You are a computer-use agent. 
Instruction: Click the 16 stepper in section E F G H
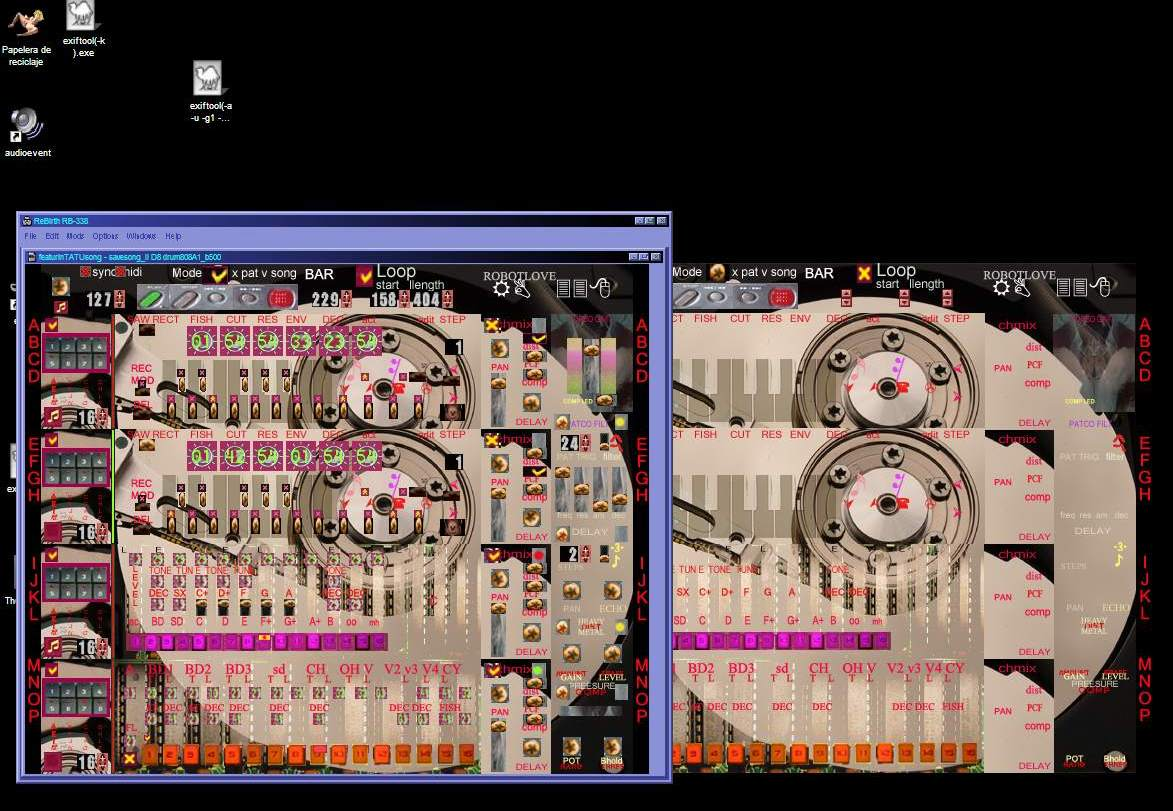(x=102, y=533)
